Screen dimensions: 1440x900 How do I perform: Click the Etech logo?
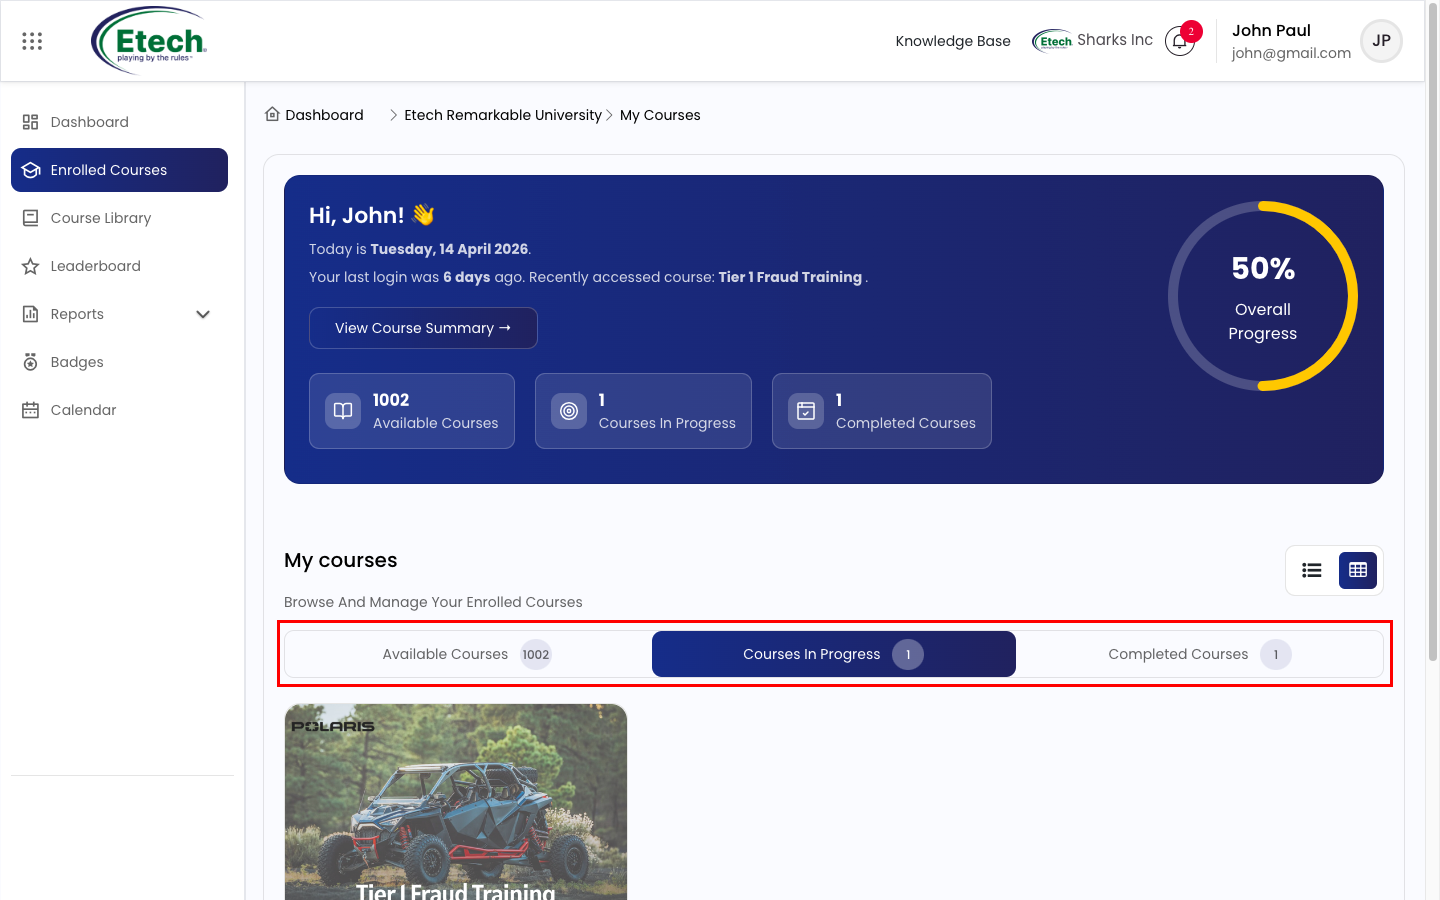[x=149, y=41]
